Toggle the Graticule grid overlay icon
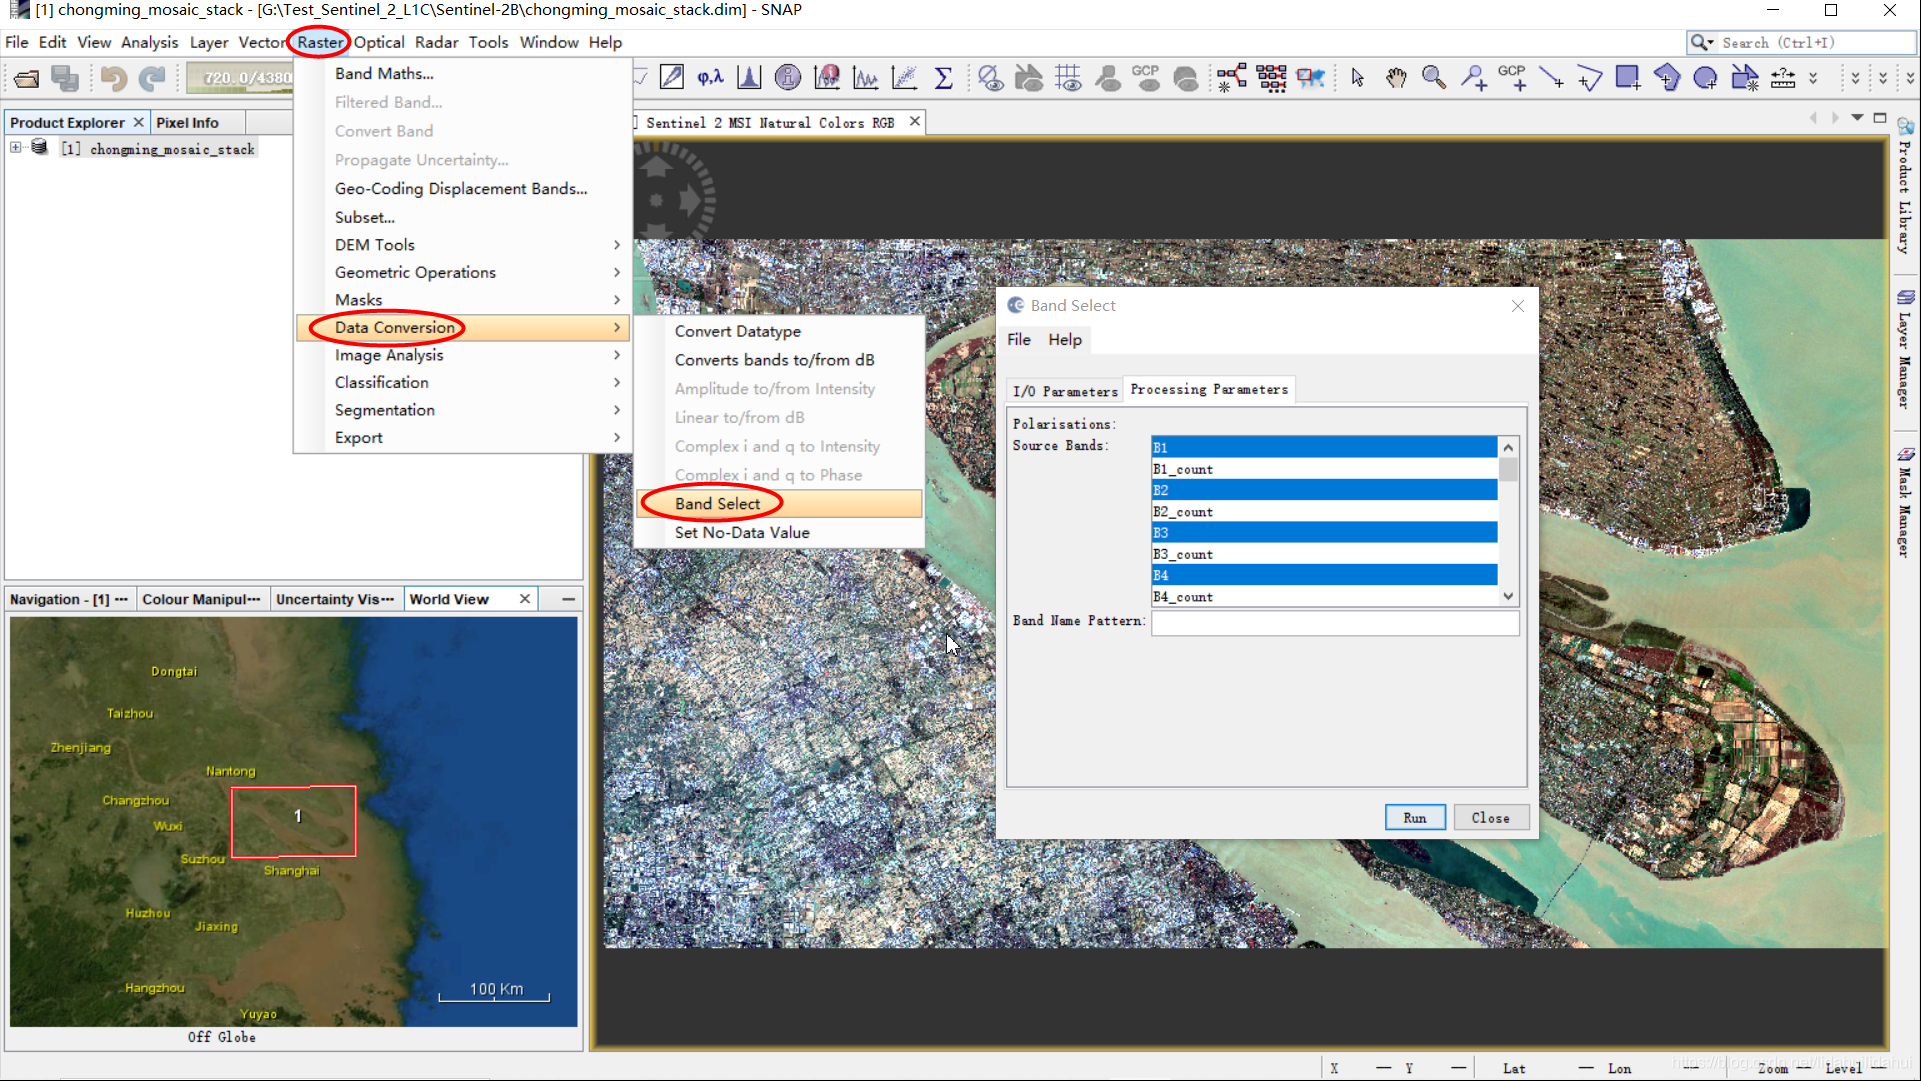Image resolution: width=1921 pixels, height=1081 pixels. coord(1068,78)
